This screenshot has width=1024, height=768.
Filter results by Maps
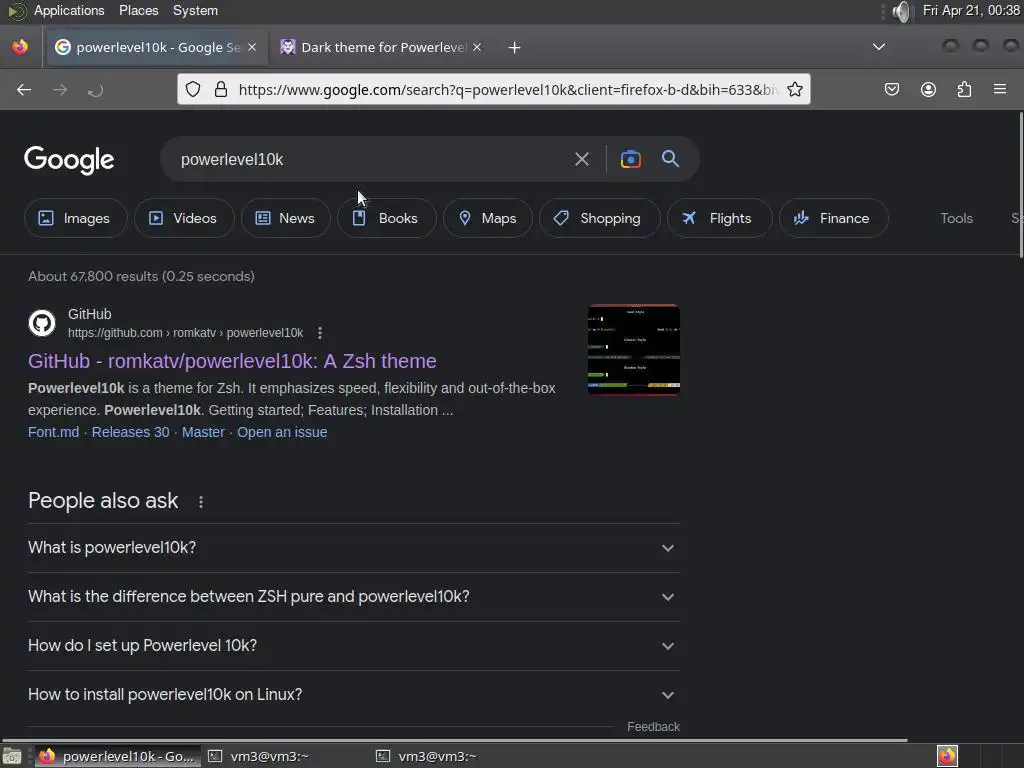click(488, 218)
